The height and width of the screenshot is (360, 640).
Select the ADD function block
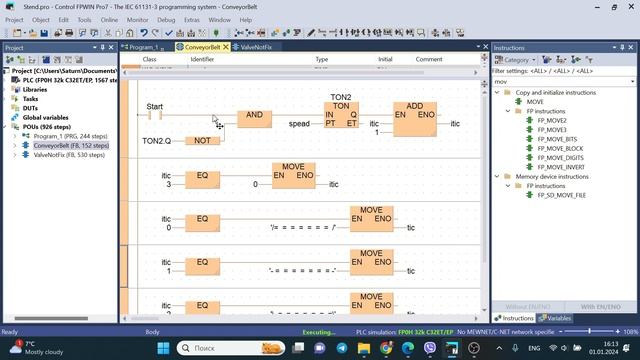[x=415, y=119]
